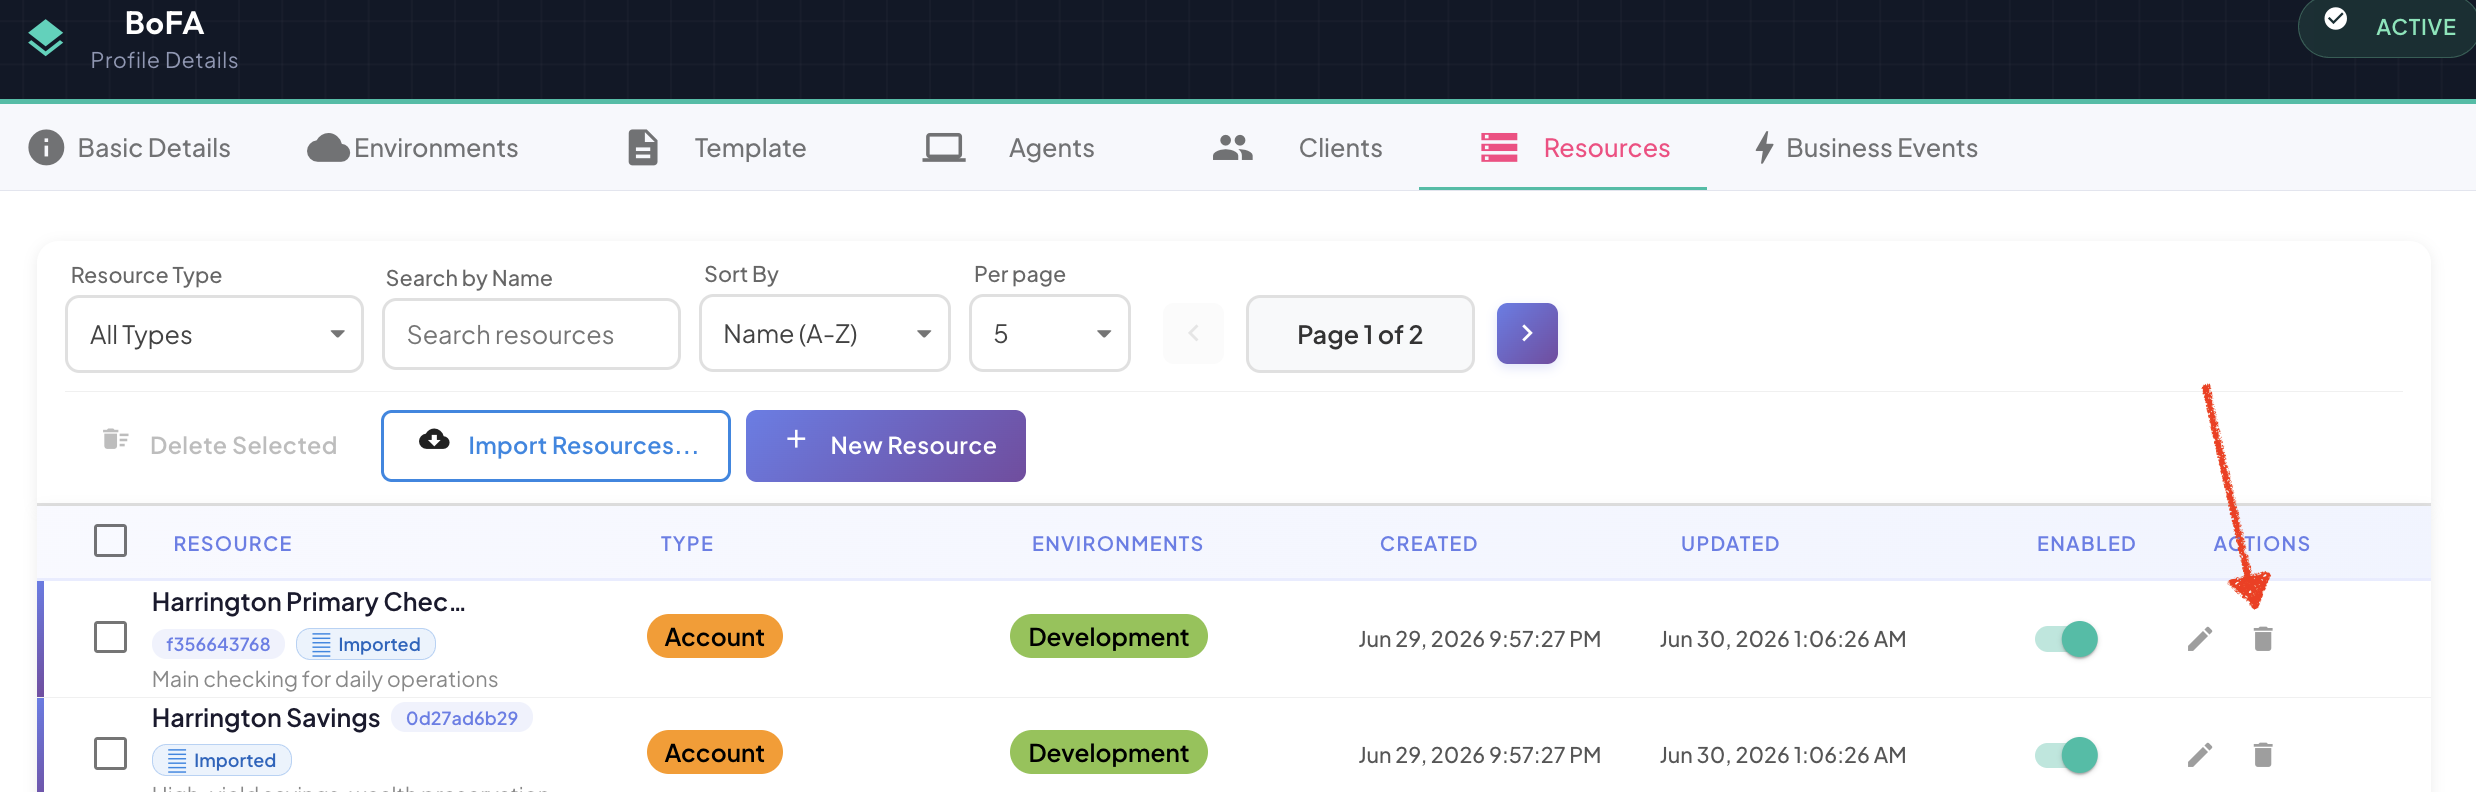Disable the Harrington Primary Checking enabled toggle

pyautogui.click(x=2066, y=639)
